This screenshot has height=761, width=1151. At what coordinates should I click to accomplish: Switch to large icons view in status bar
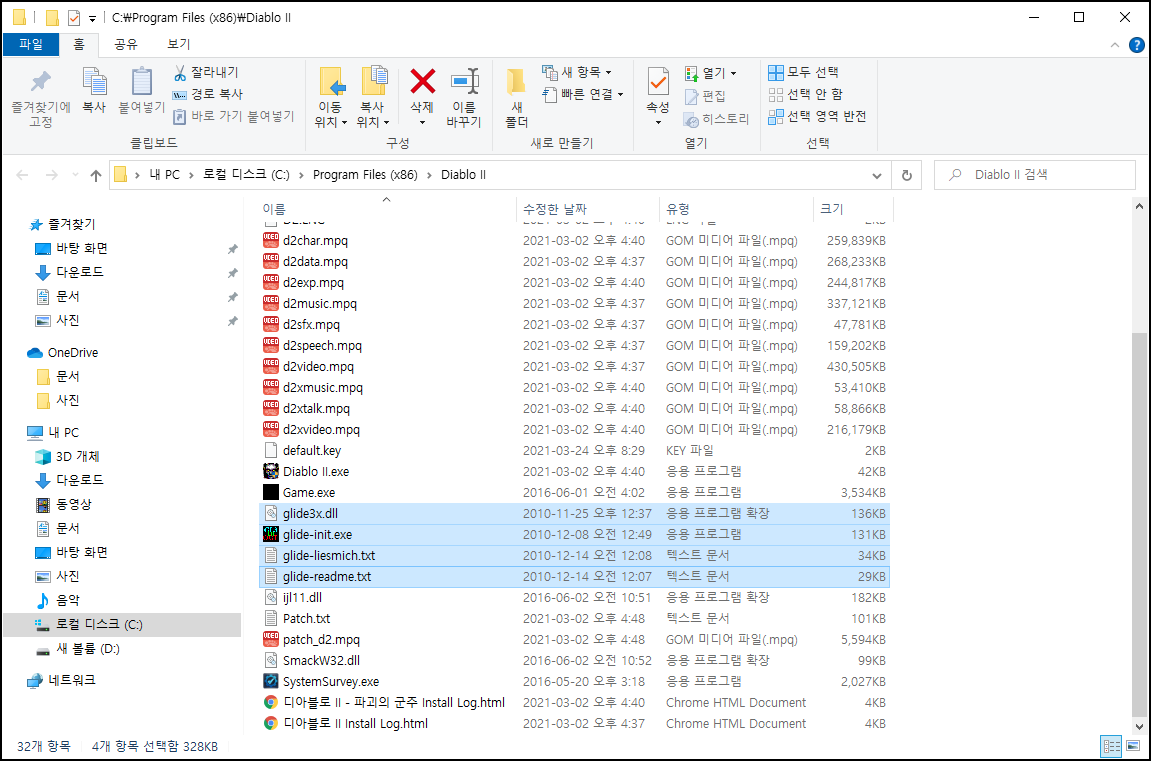pos(1133,746)
